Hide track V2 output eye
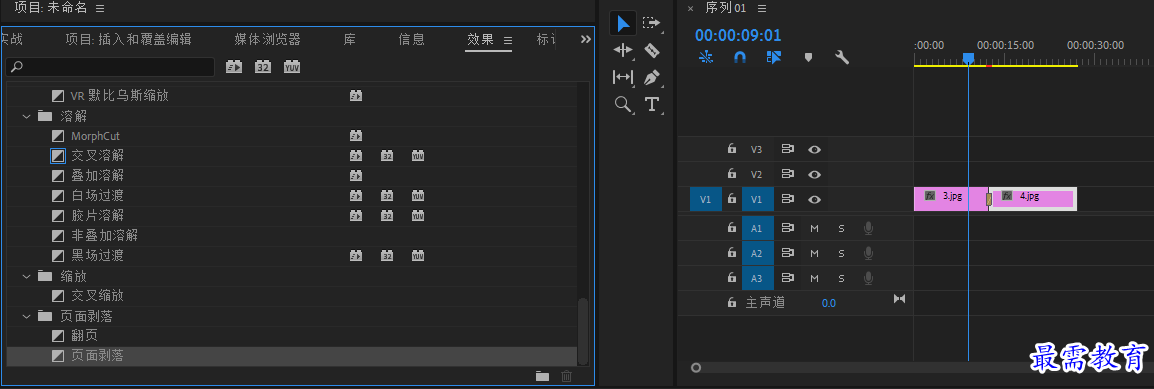1154x389 pixels. [x=814, y=174]
